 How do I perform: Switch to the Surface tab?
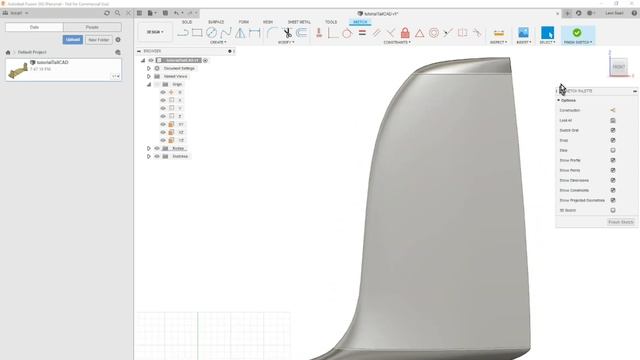tap(216, 22)
